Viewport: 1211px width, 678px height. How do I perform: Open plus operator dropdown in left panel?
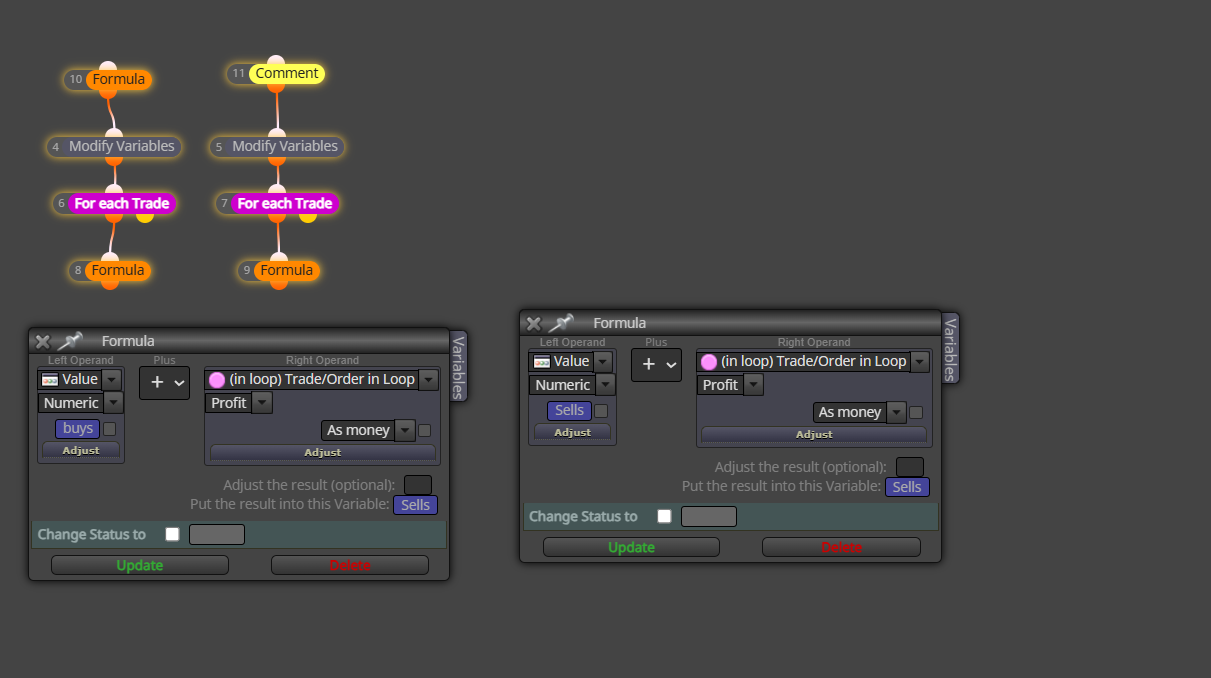(165, 382)
